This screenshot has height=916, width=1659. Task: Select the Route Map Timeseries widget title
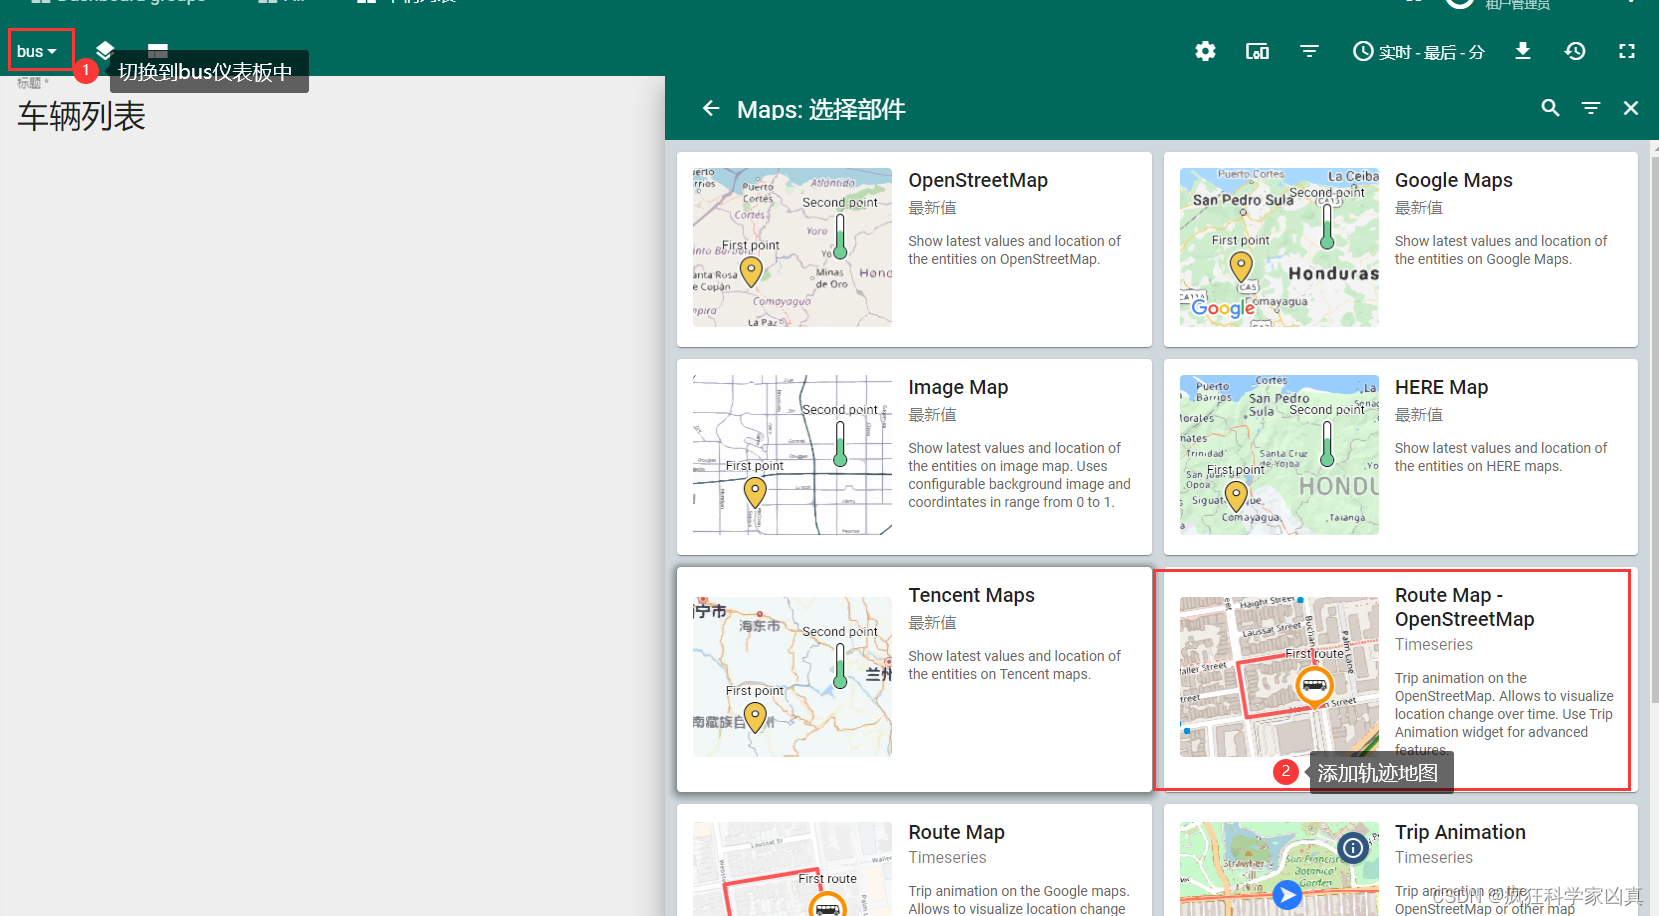coord(956,832)
